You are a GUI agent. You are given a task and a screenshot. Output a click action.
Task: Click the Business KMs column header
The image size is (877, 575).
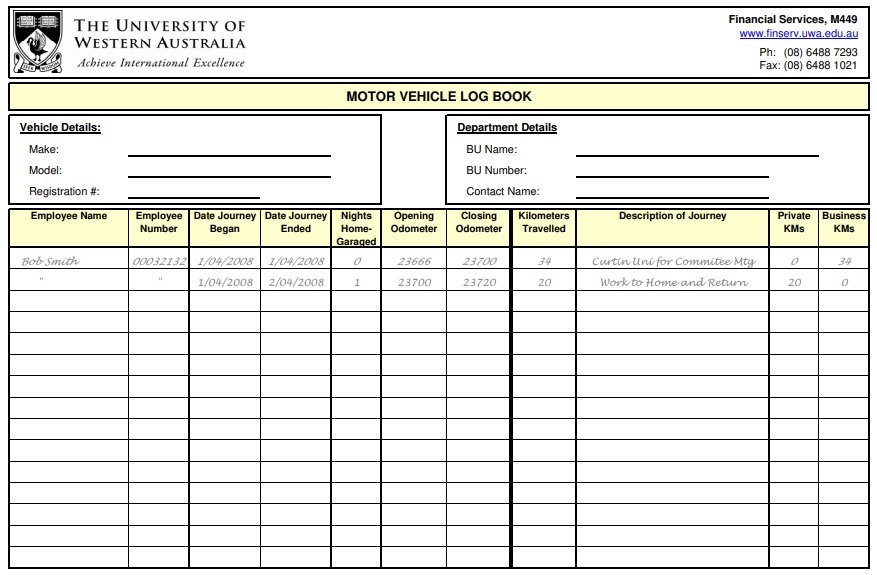844,222
